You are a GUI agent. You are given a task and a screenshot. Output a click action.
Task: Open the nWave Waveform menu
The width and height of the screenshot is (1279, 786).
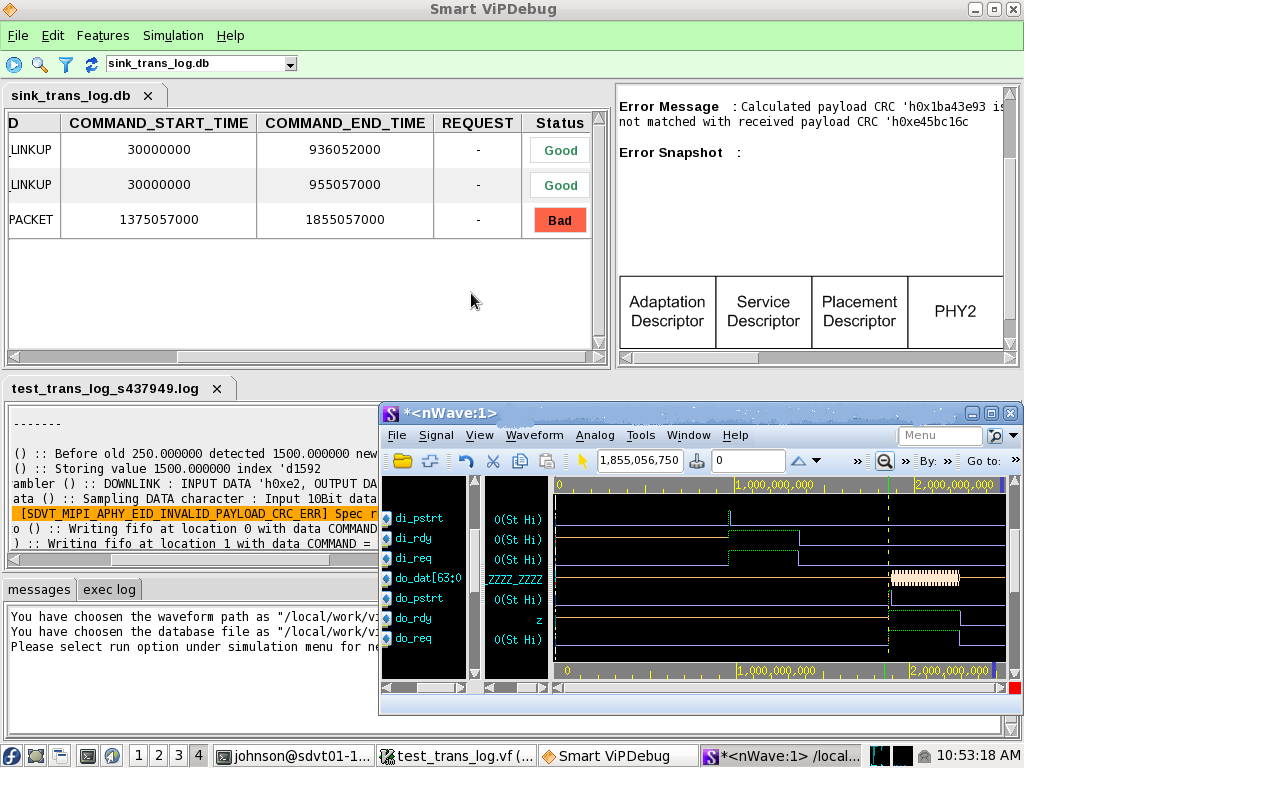click(x=535, y=435)
